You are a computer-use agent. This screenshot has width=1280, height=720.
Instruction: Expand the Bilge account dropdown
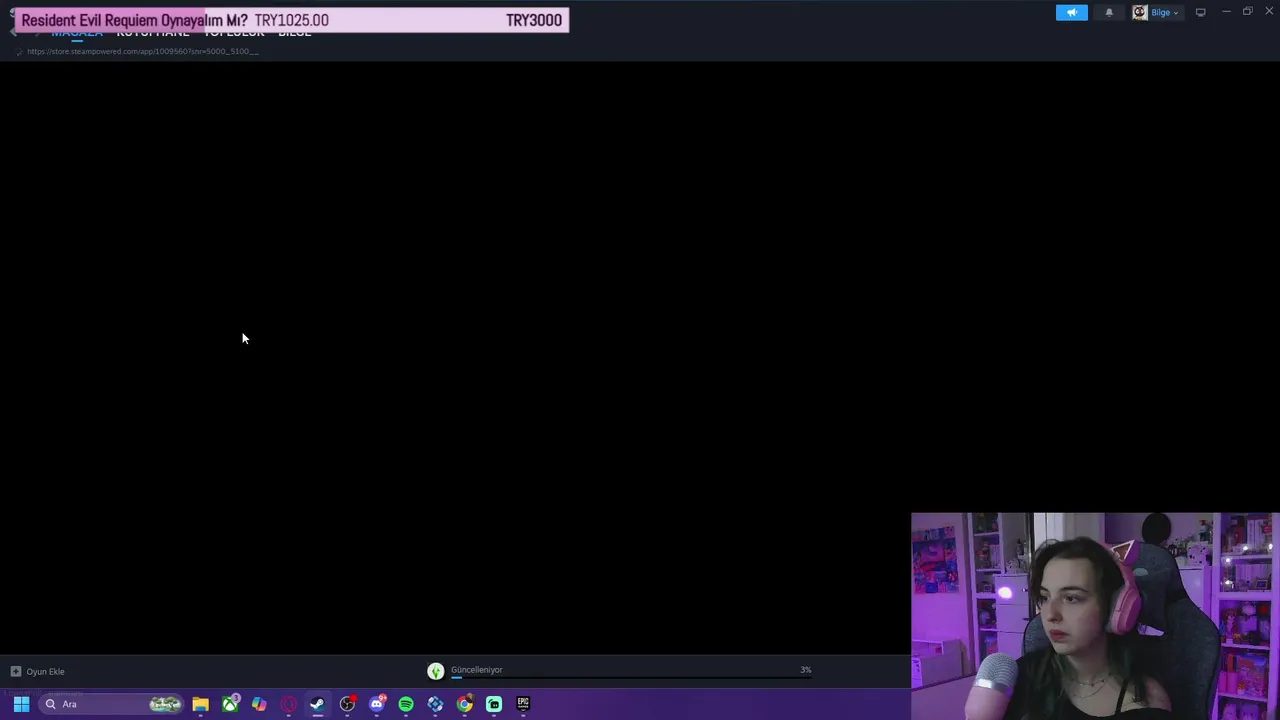point(1165,12)
